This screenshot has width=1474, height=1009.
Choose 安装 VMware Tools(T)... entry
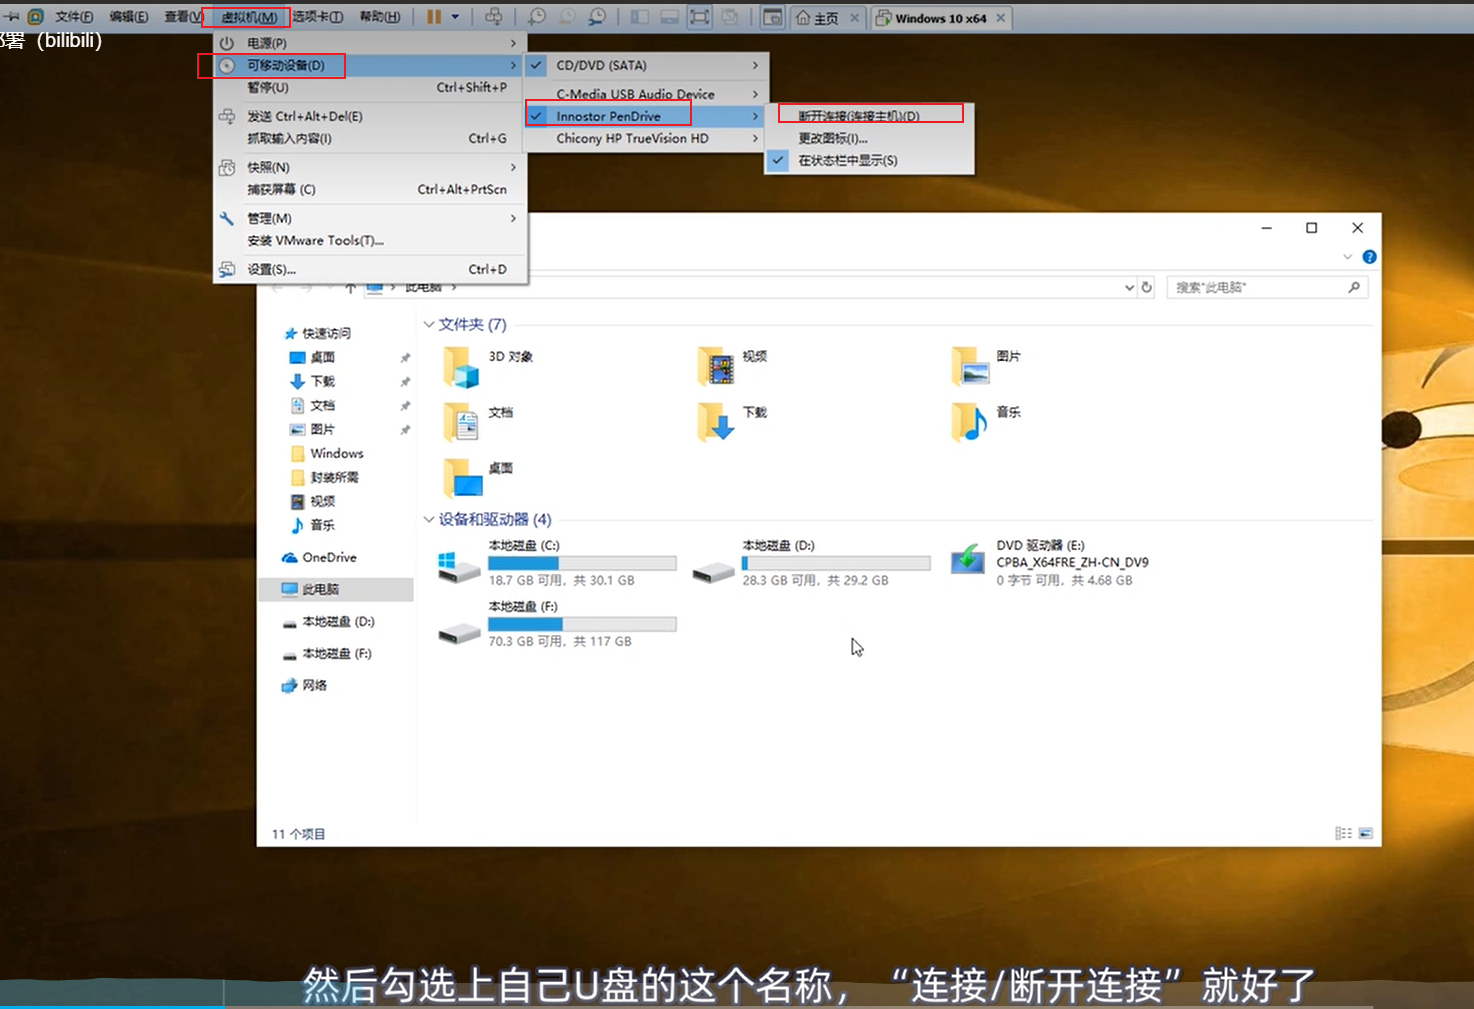coord(370,240)
